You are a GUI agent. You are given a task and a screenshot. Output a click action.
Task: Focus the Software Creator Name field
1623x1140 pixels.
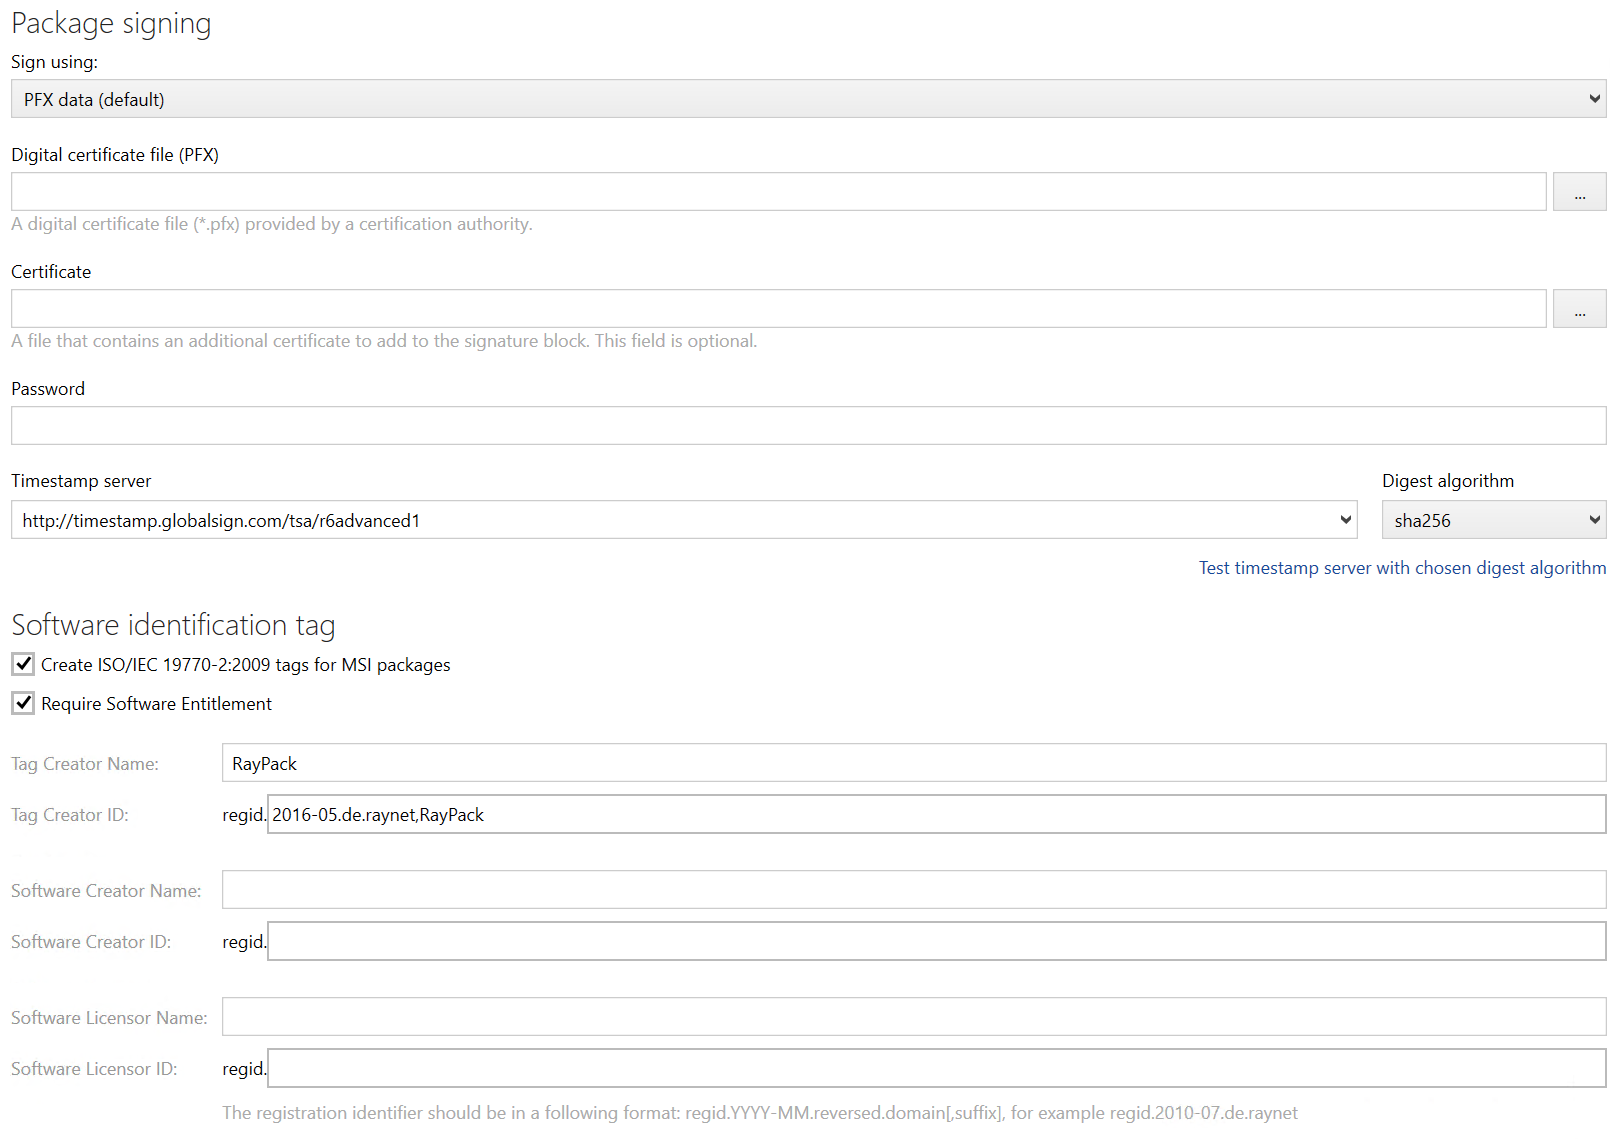click(x=700, y=889)
